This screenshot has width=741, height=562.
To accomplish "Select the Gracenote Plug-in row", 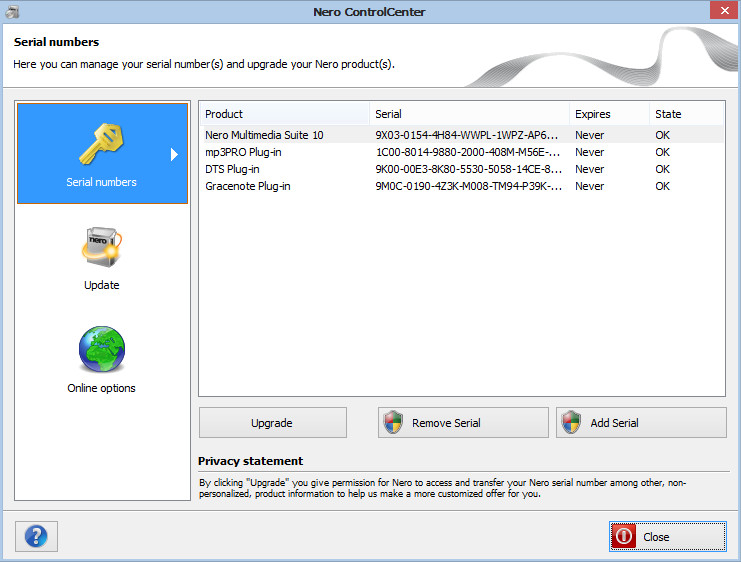I will point(462,186).
